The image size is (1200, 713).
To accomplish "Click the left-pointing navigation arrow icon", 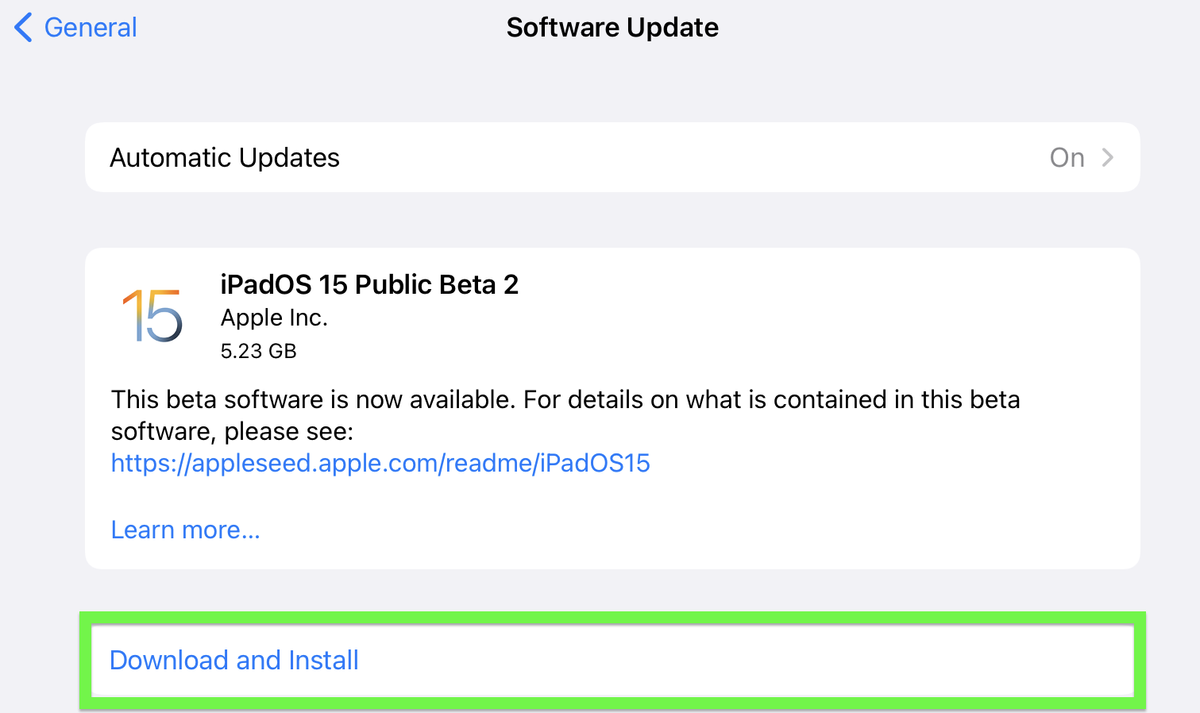I will [22, 27].
